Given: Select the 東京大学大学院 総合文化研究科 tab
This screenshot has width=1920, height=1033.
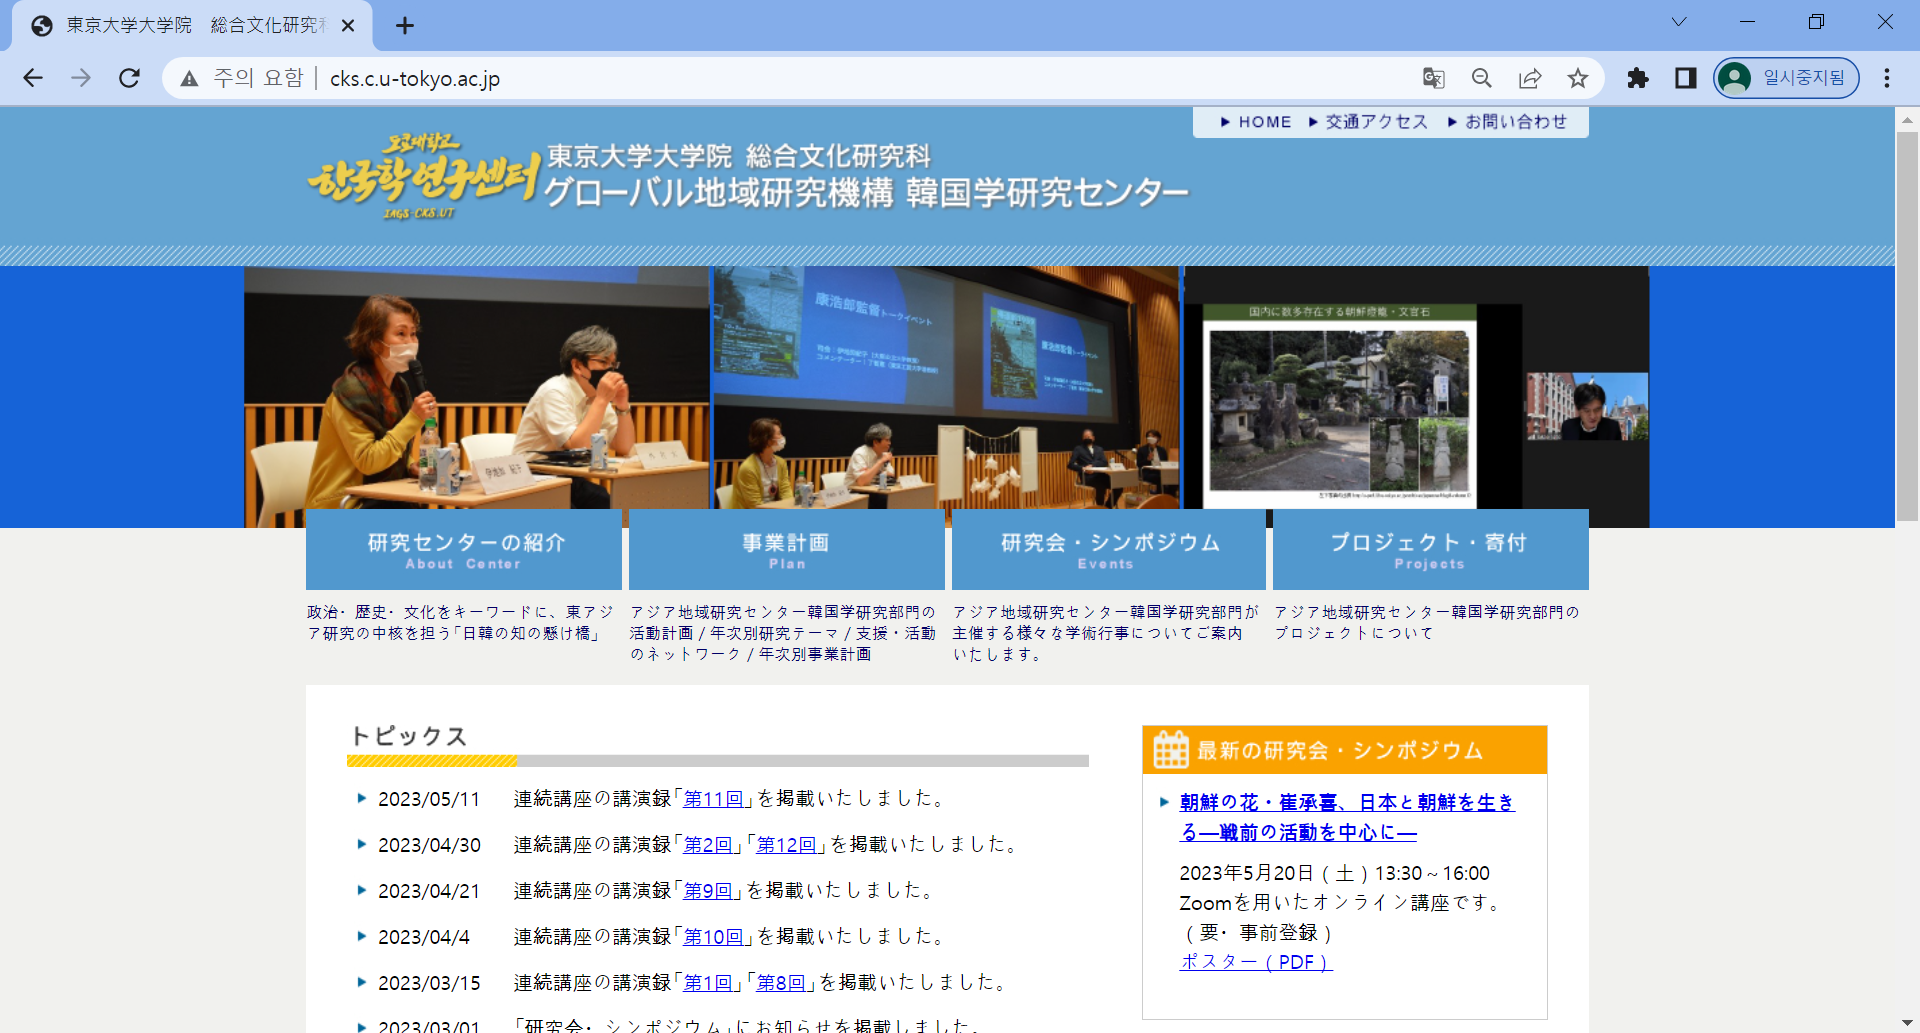Looking at the screenshot, I should [192, 26].
